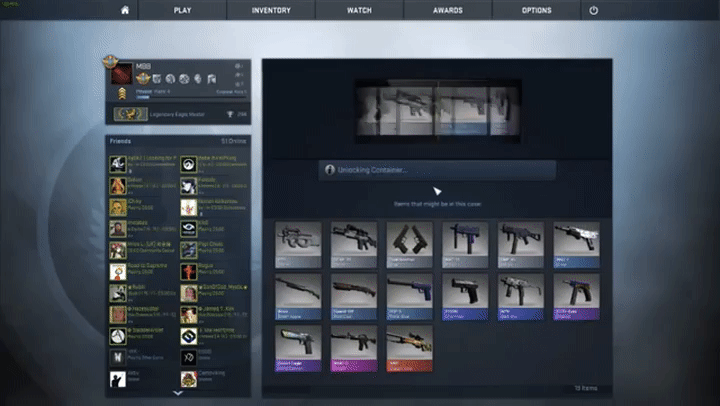The image size is (720, 406).
Task: Click the MBB player name
Action: point(143,66)
